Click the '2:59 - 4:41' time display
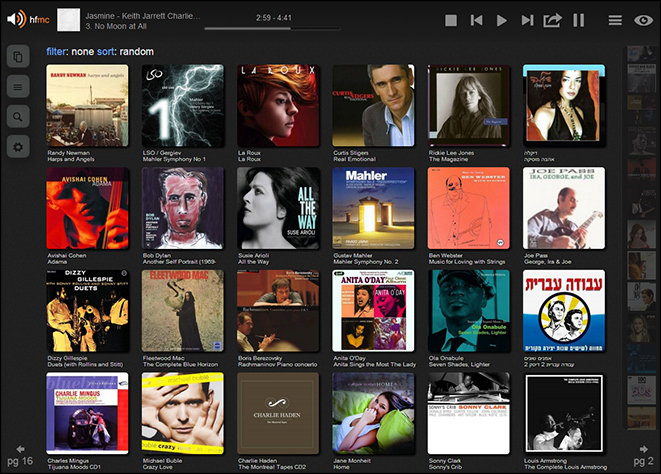 click(x=274, y=18)
